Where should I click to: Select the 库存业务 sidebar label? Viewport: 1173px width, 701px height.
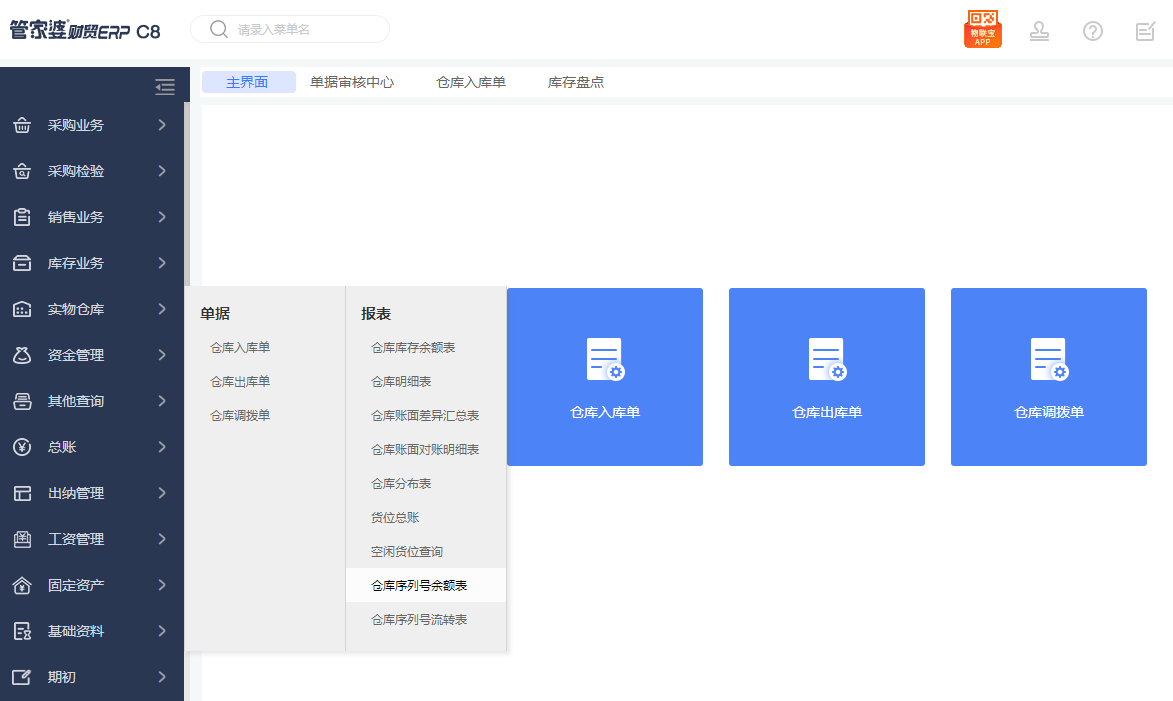76,263
